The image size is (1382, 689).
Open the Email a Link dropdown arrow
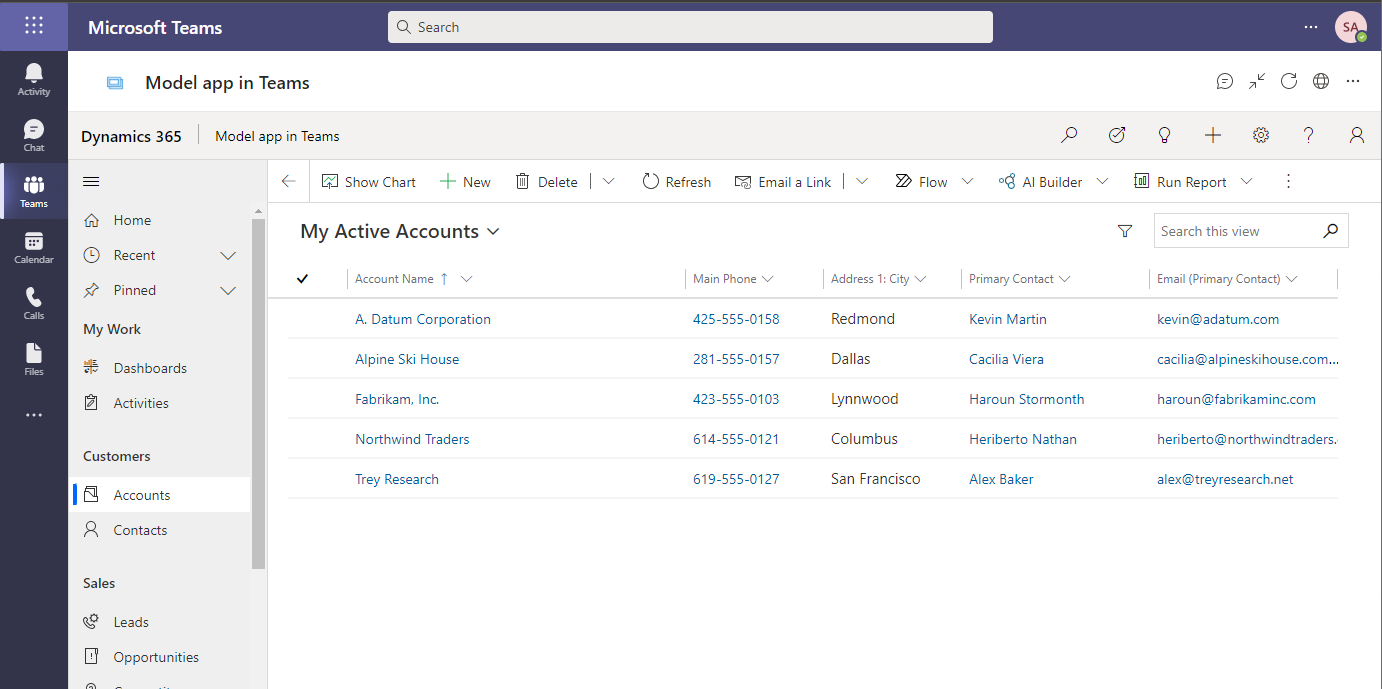point(862,181)
